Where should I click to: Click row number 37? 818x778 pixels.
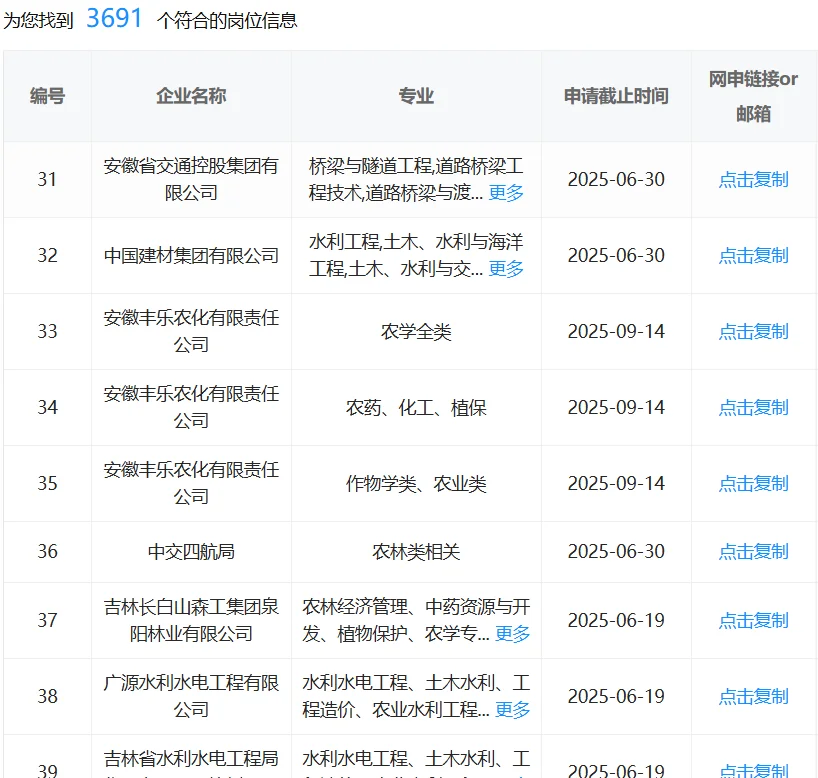[47, 620]
